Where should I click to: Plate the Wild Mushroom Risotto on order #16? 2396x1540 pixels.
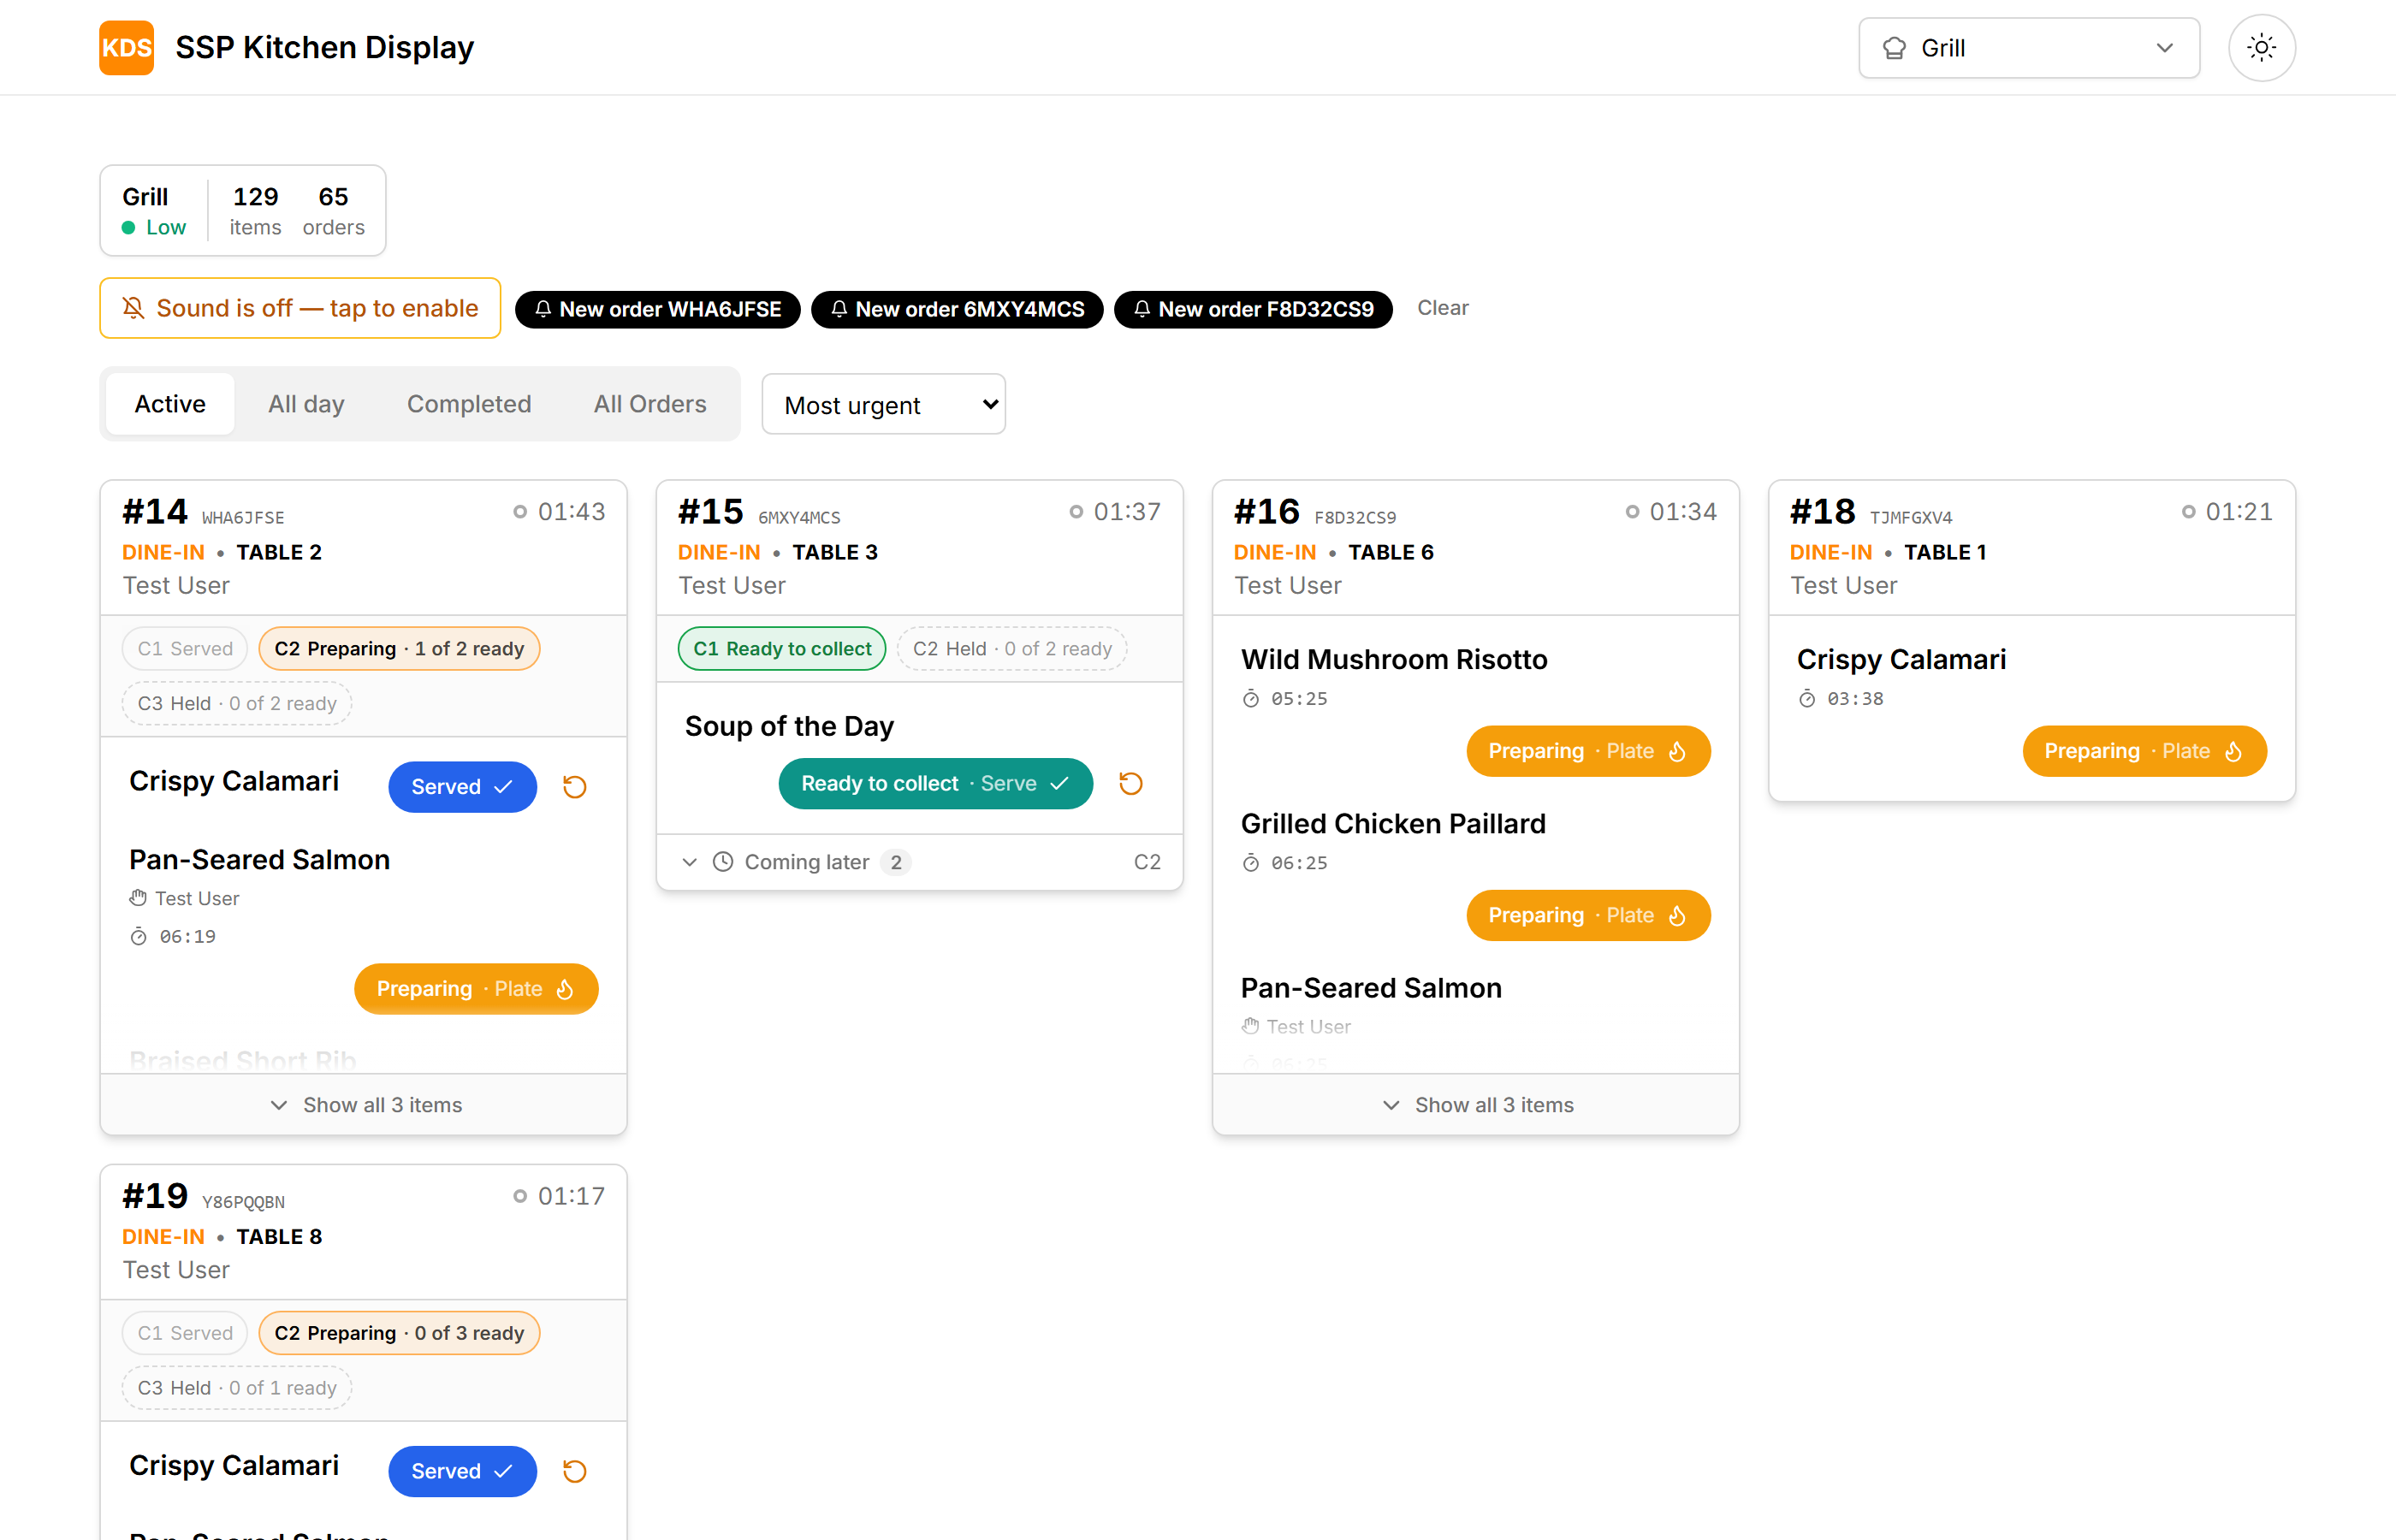(1588, 751)
